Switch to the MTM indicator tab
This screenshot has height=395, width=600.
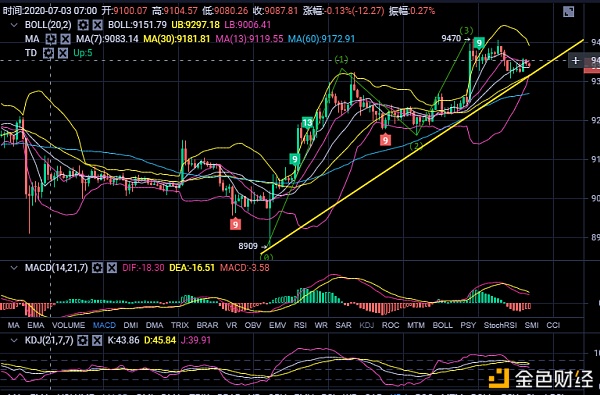[x=416, y=325]
